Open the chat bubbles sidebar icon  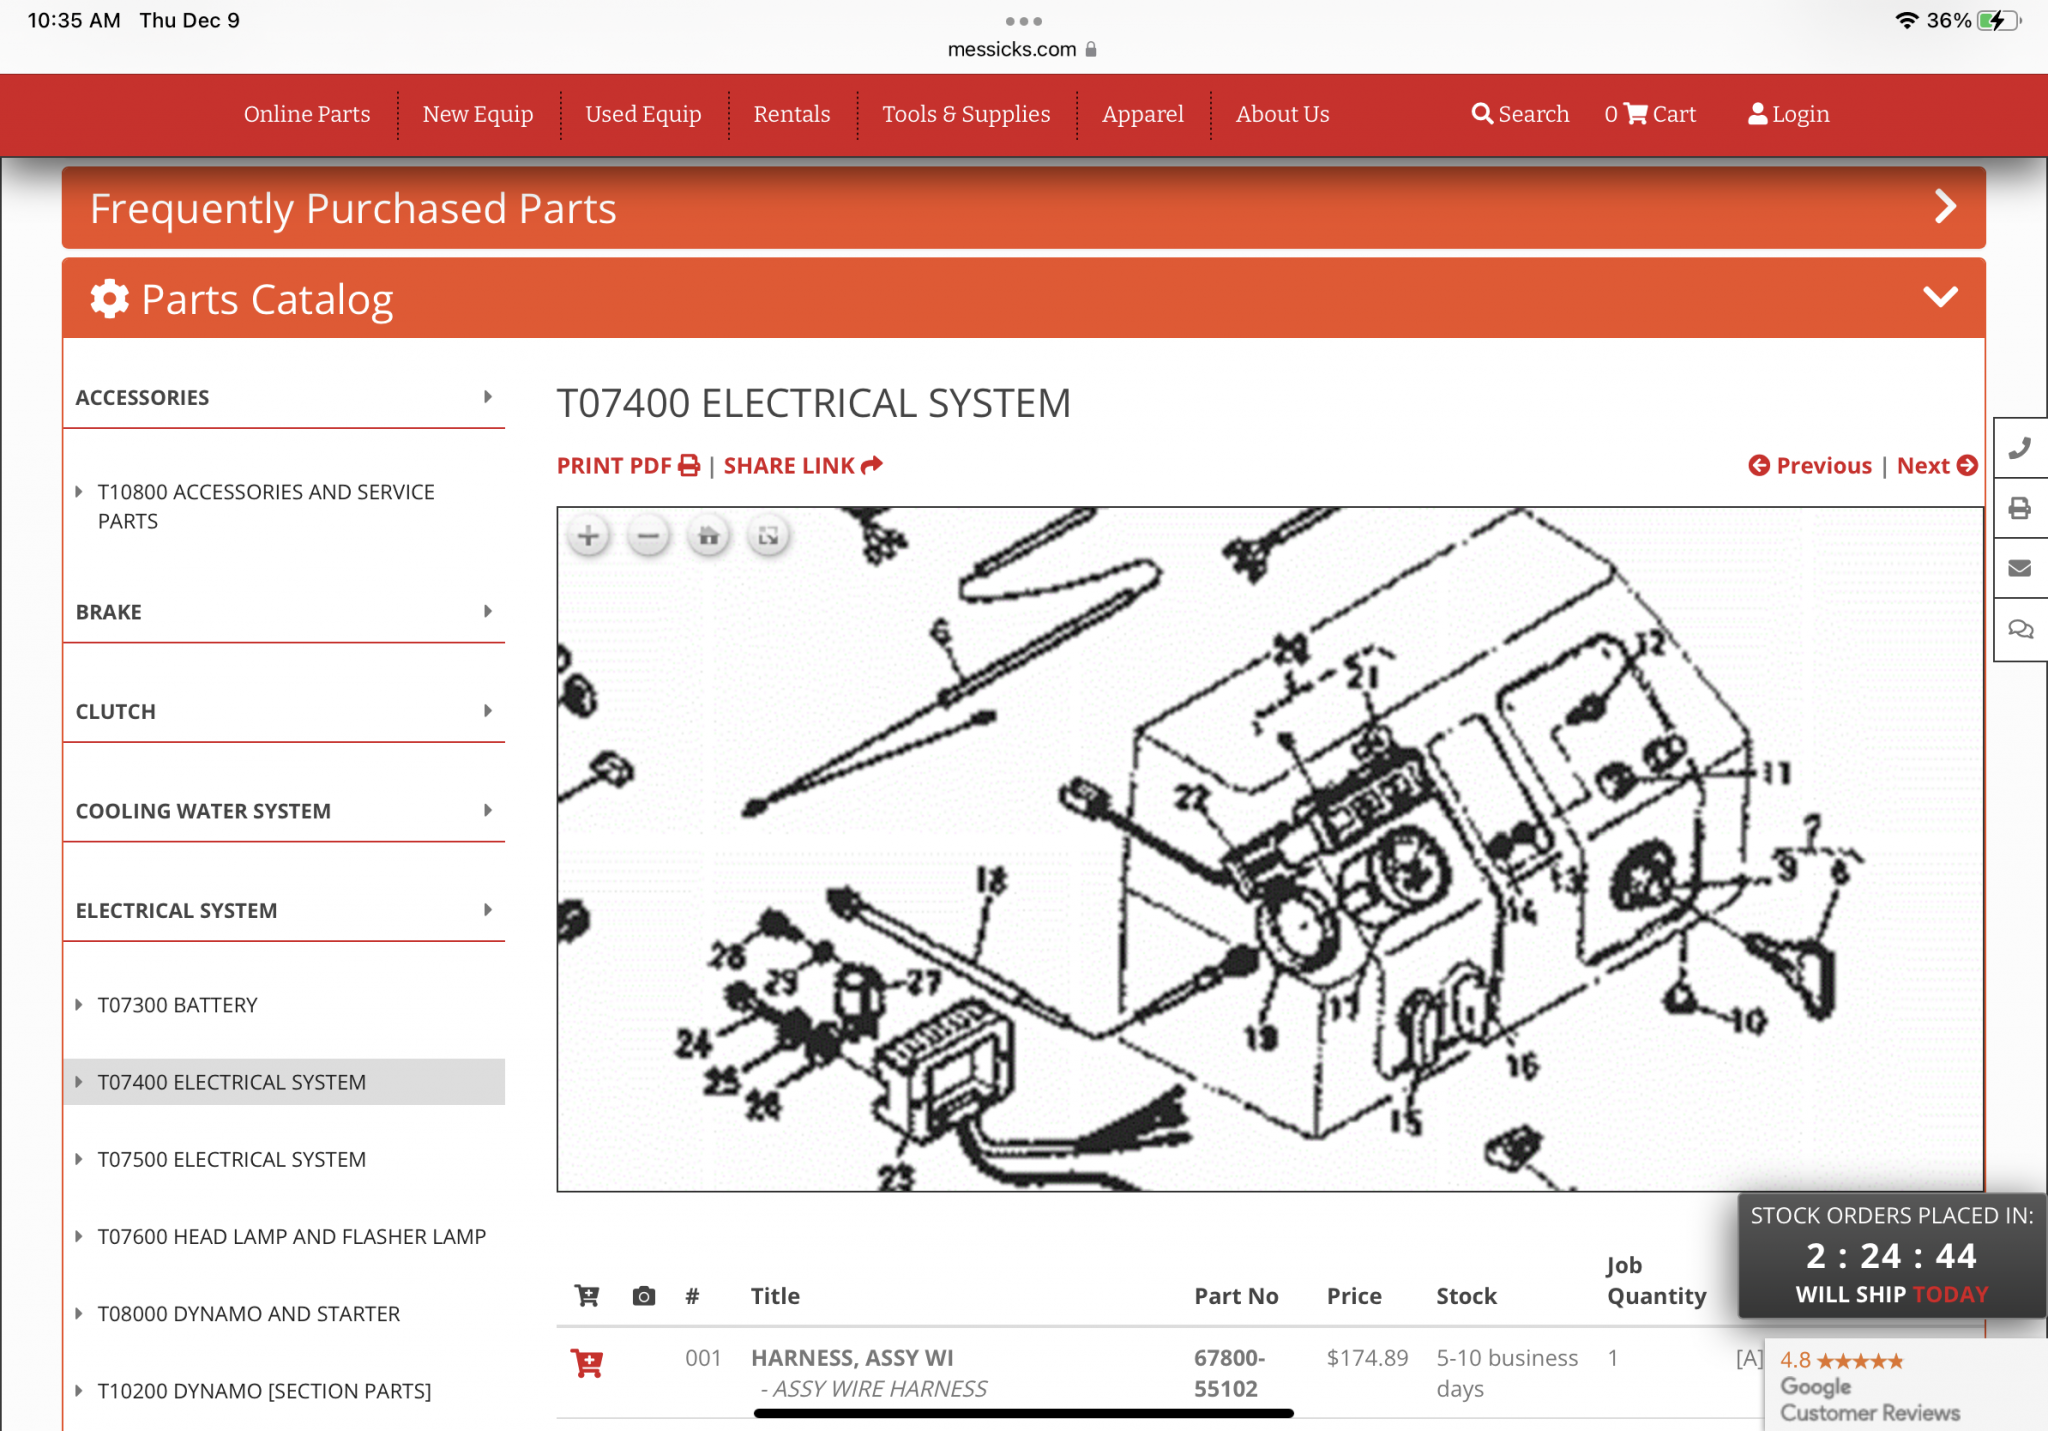2020,629
